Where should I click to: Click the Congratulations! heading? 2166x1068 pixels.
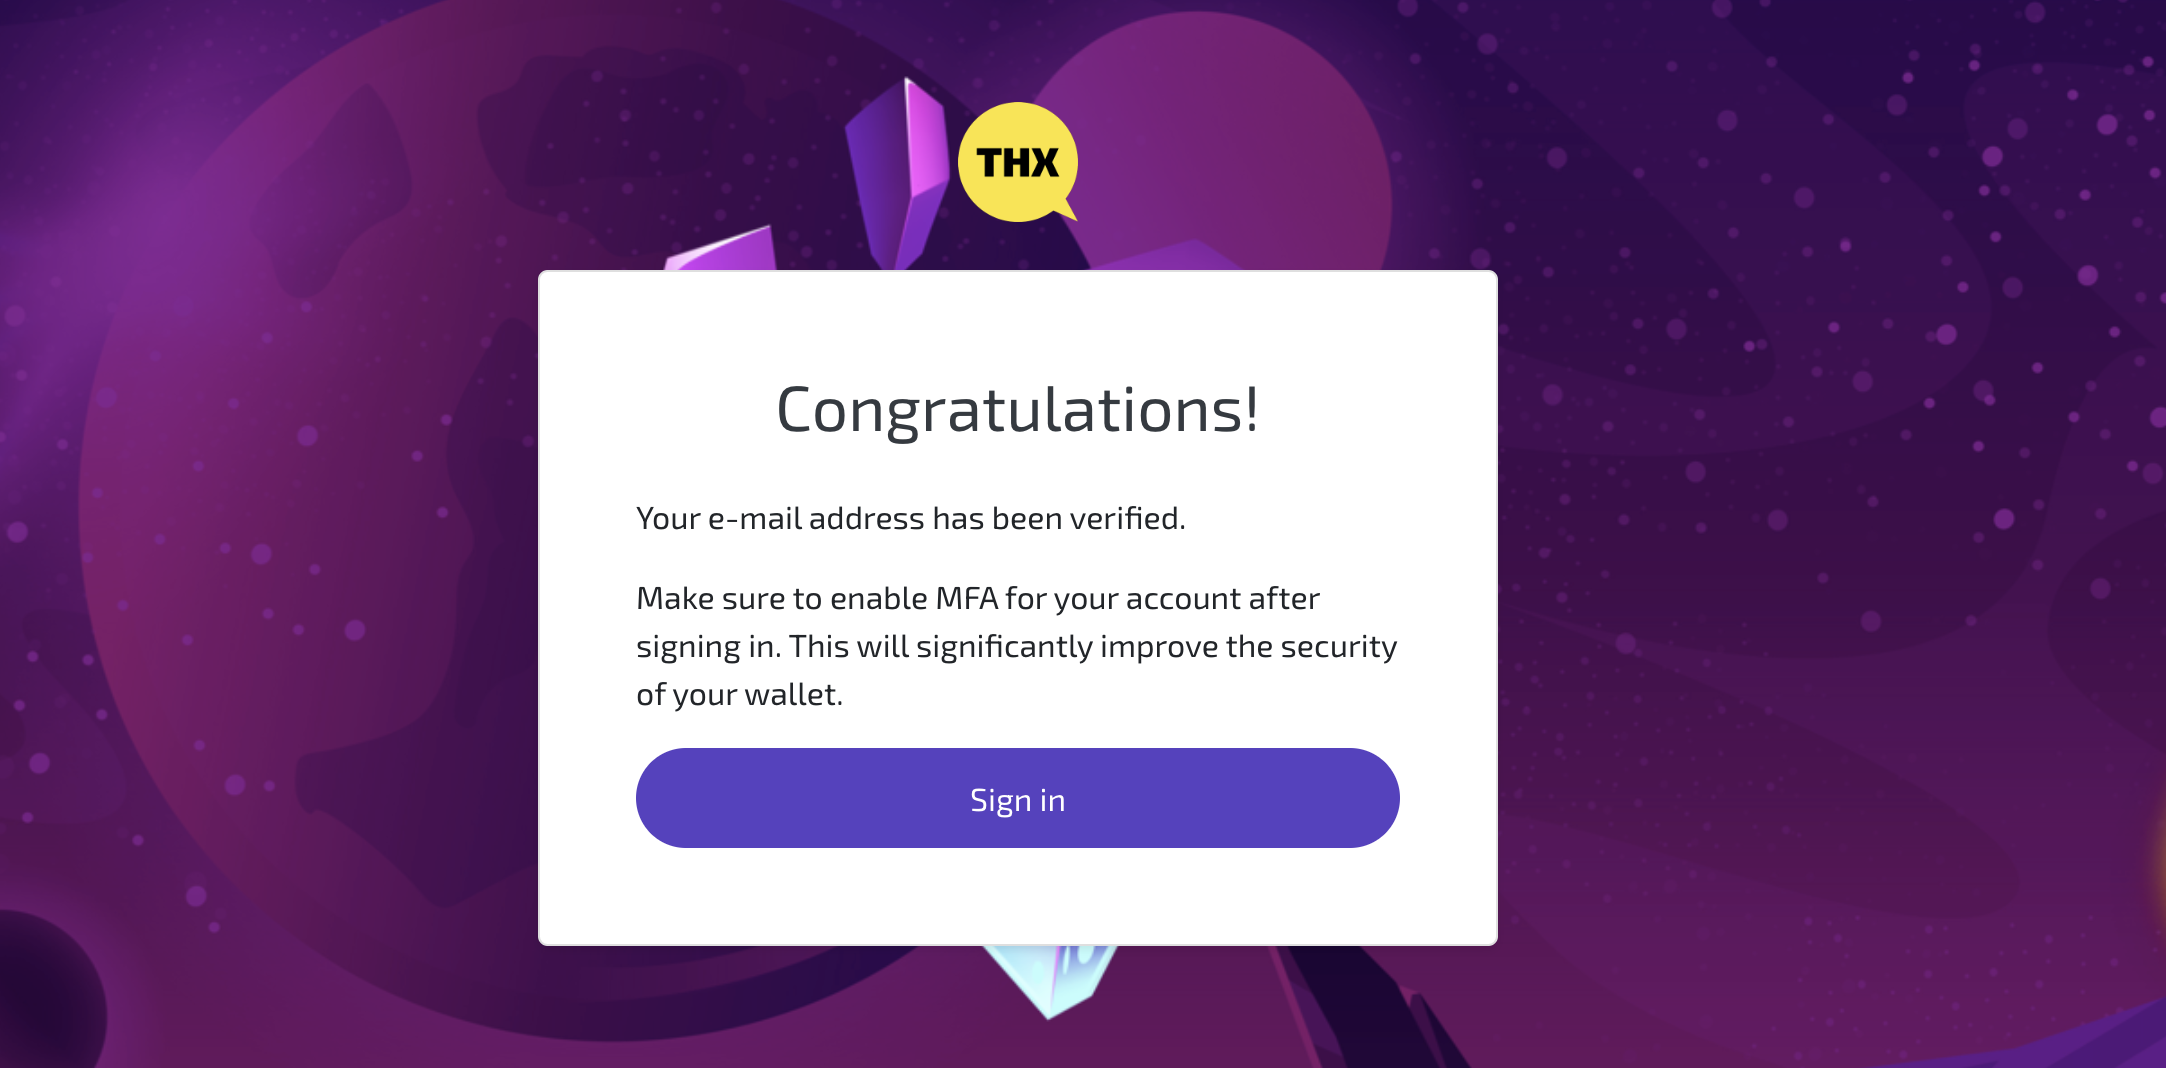pos(1017,410)
